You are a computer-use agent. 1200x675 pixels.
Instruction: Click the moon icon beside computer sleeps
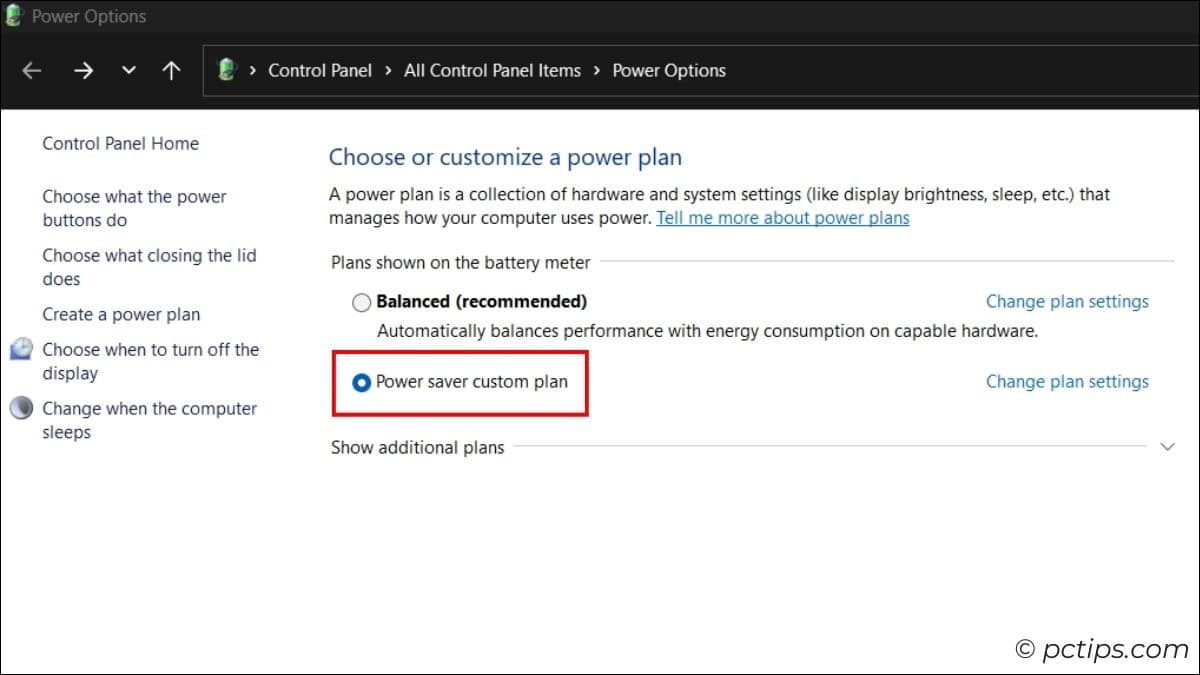(21, 409)
